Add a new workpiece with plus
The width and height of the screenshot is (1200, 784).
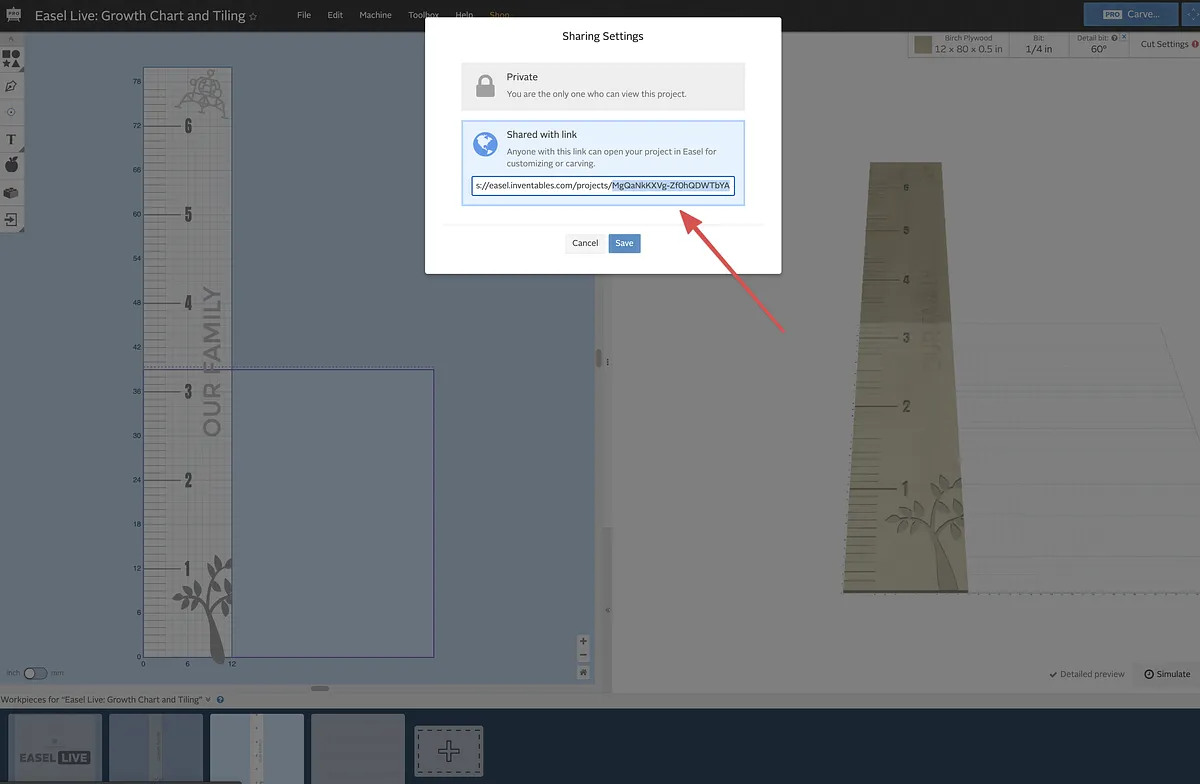(449, 750)
